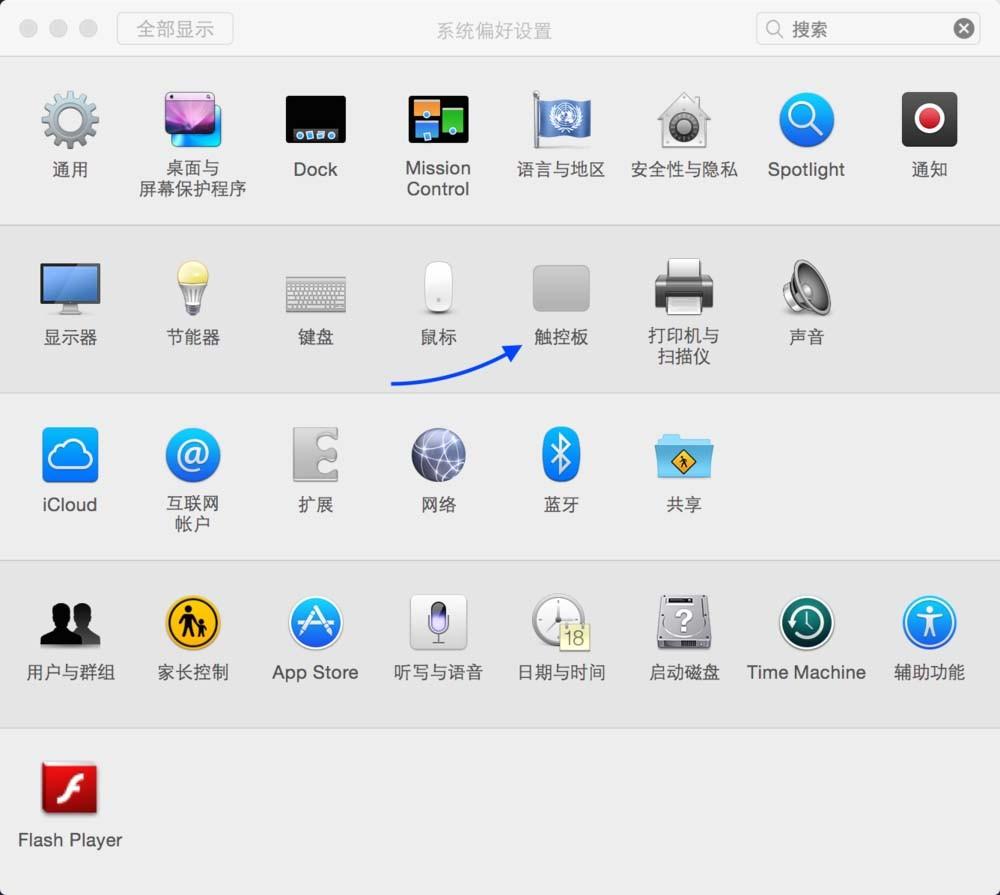Open 鼠标 (Mouse) preferences
This screenshot has height=895, width=1000.
pos(437,287)
